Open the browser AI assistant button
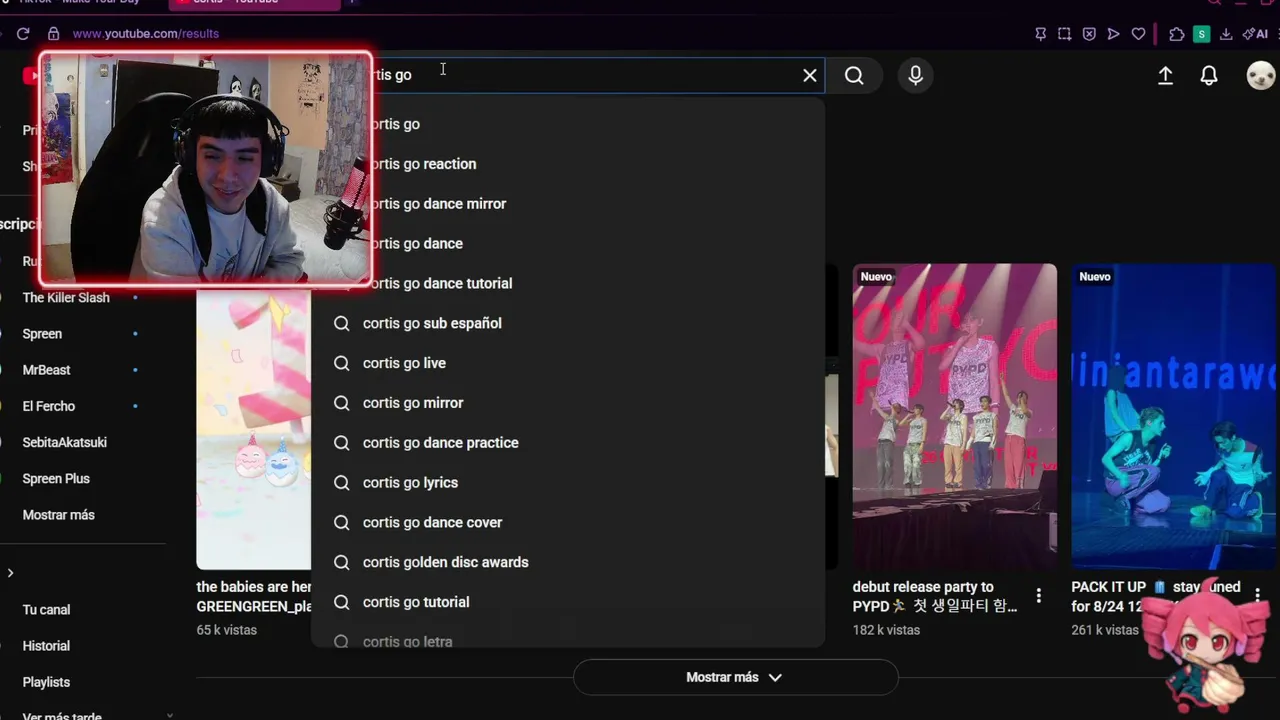The width and height of the screenshot is (1280, 720). 1255,34
